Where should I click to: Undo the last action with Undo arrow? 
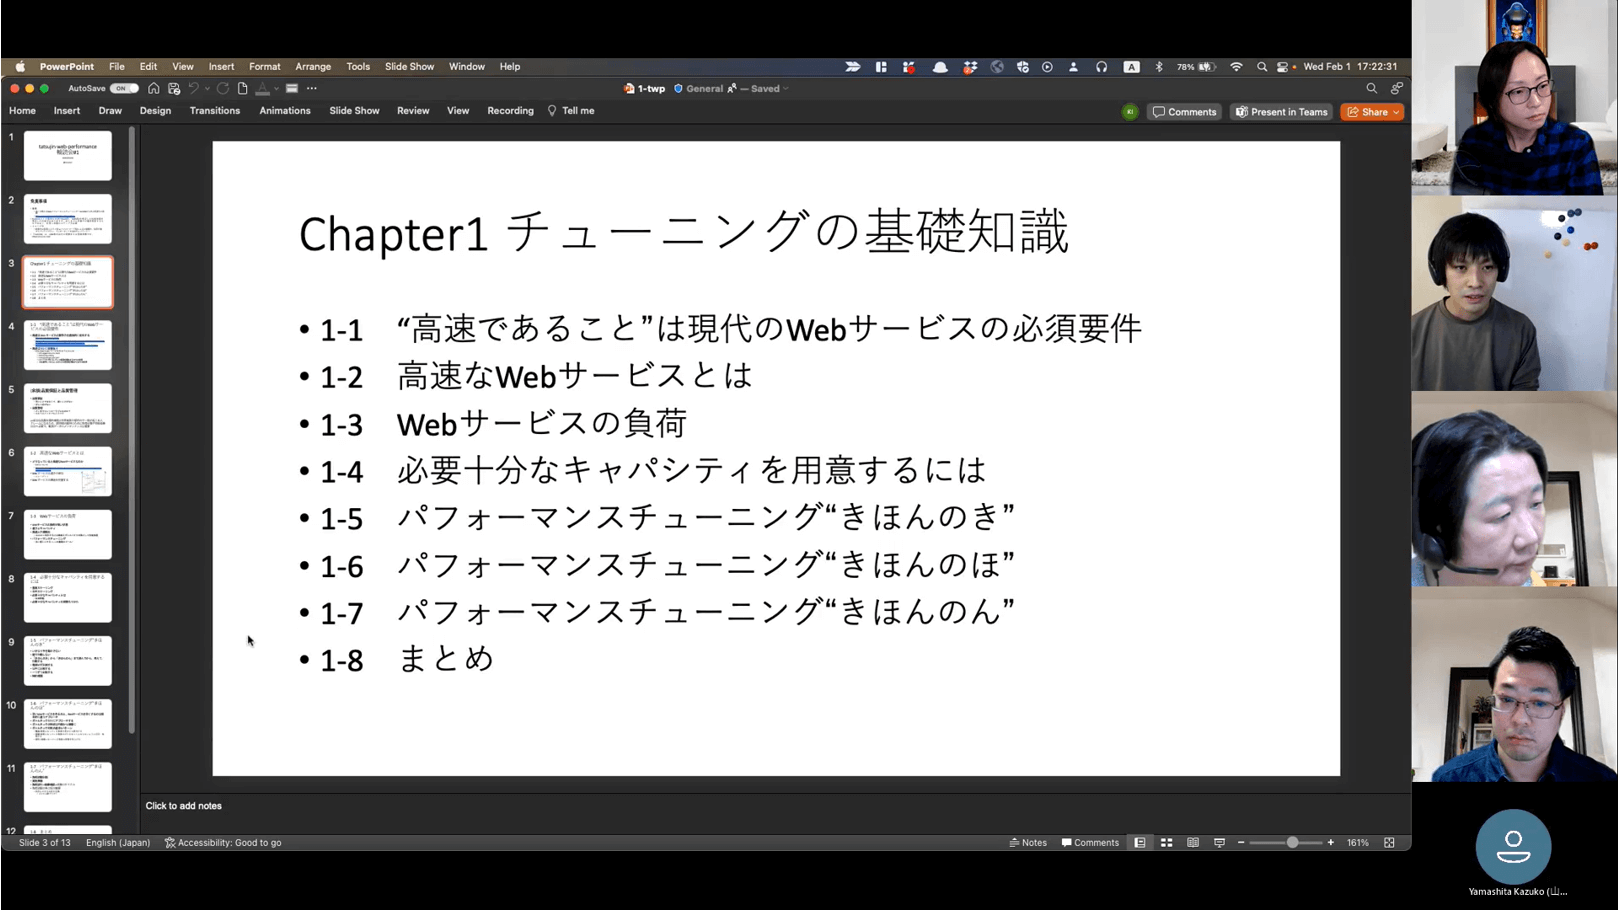[193, 88]
